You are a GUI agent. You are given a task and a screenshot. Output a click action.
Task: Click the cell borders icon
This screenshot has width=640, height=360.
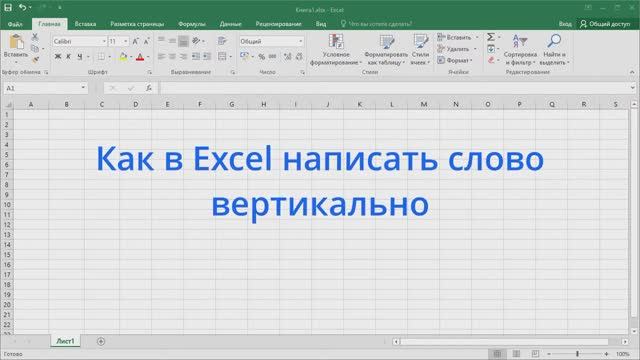(x=101, y=56)
